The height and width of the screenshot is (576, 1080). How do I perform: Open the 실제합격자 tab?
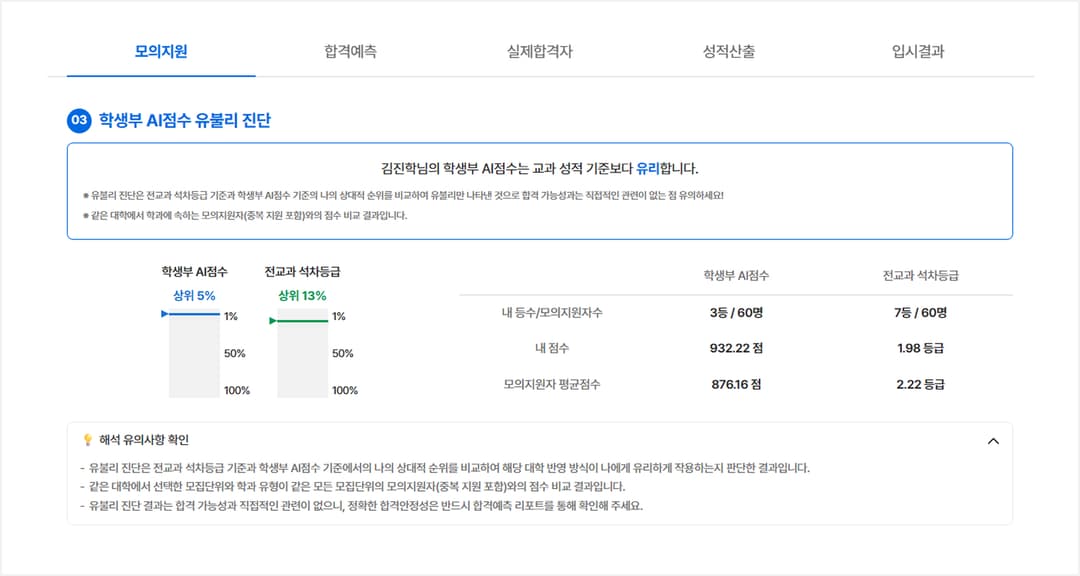click(x=539, y=52)
